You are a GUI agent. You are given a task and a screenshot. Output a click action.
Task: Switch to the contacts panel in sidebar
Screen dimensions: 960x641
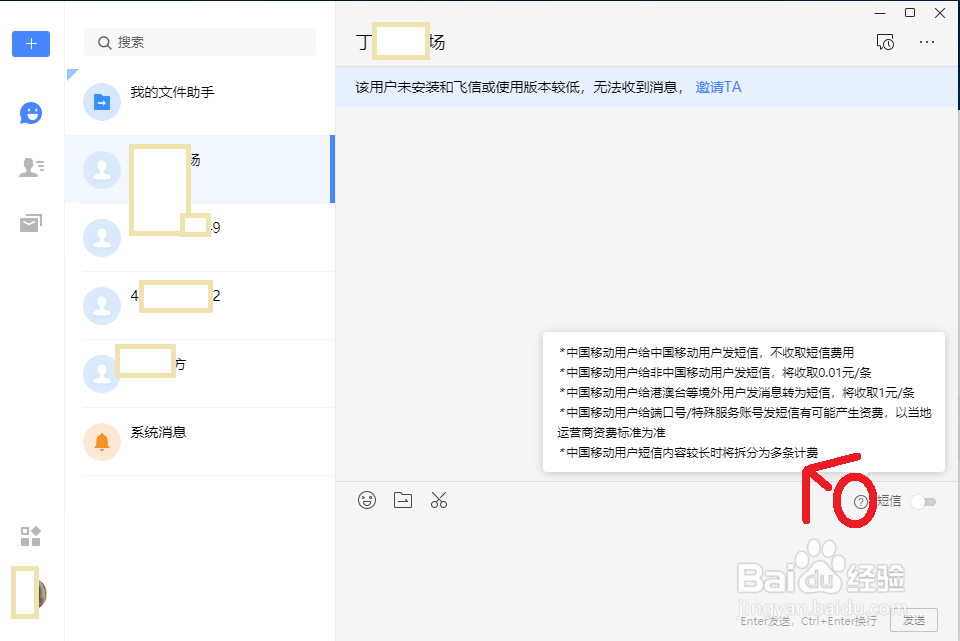tap(30, 167)
